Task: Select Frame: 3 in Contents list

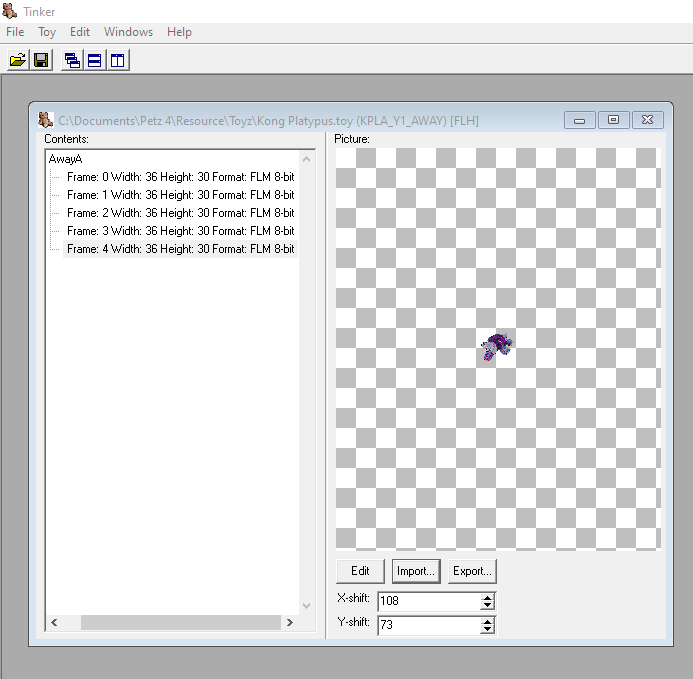Action: coord(180,231)
